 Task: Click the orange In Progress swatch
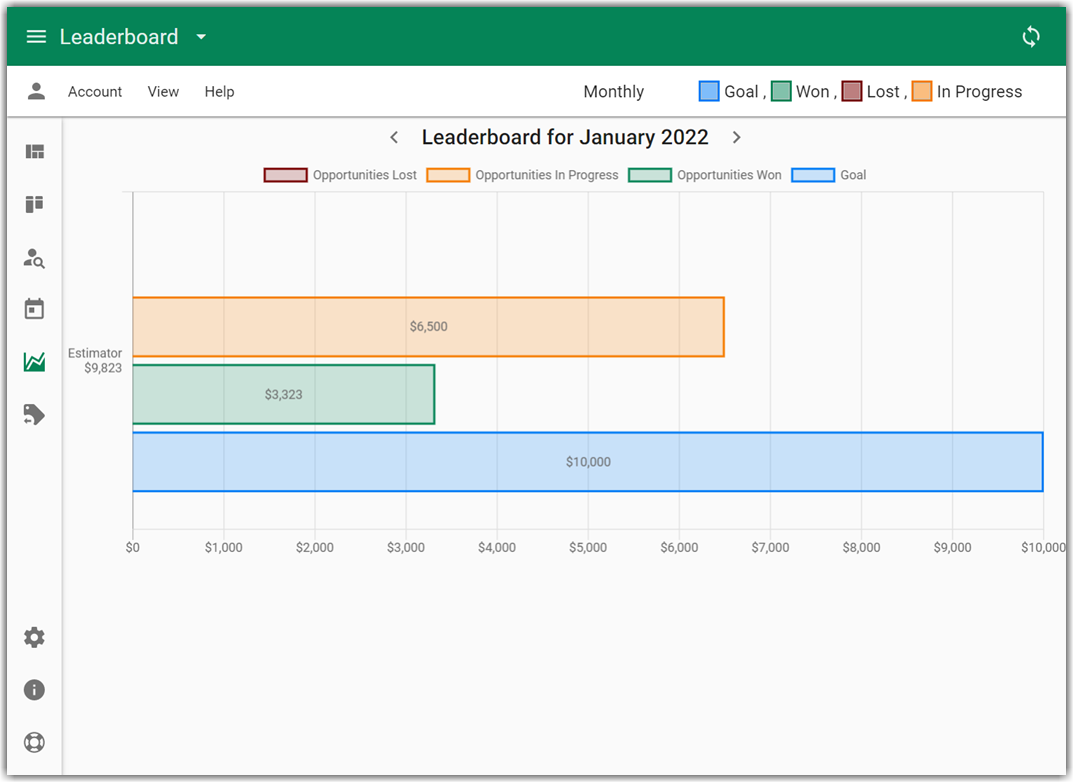click(922, 91)
